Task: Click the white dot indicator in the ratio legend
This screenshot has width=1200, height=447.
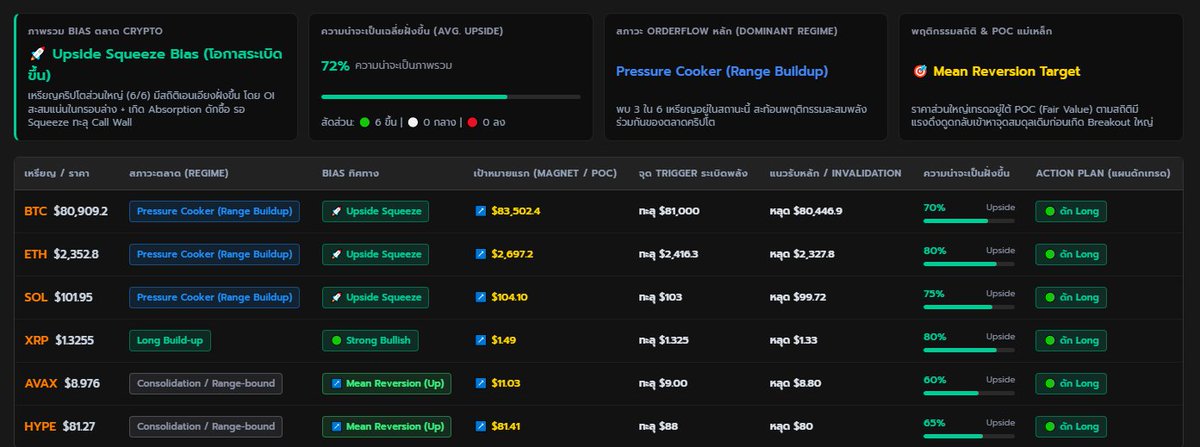Action: (413, 122)
